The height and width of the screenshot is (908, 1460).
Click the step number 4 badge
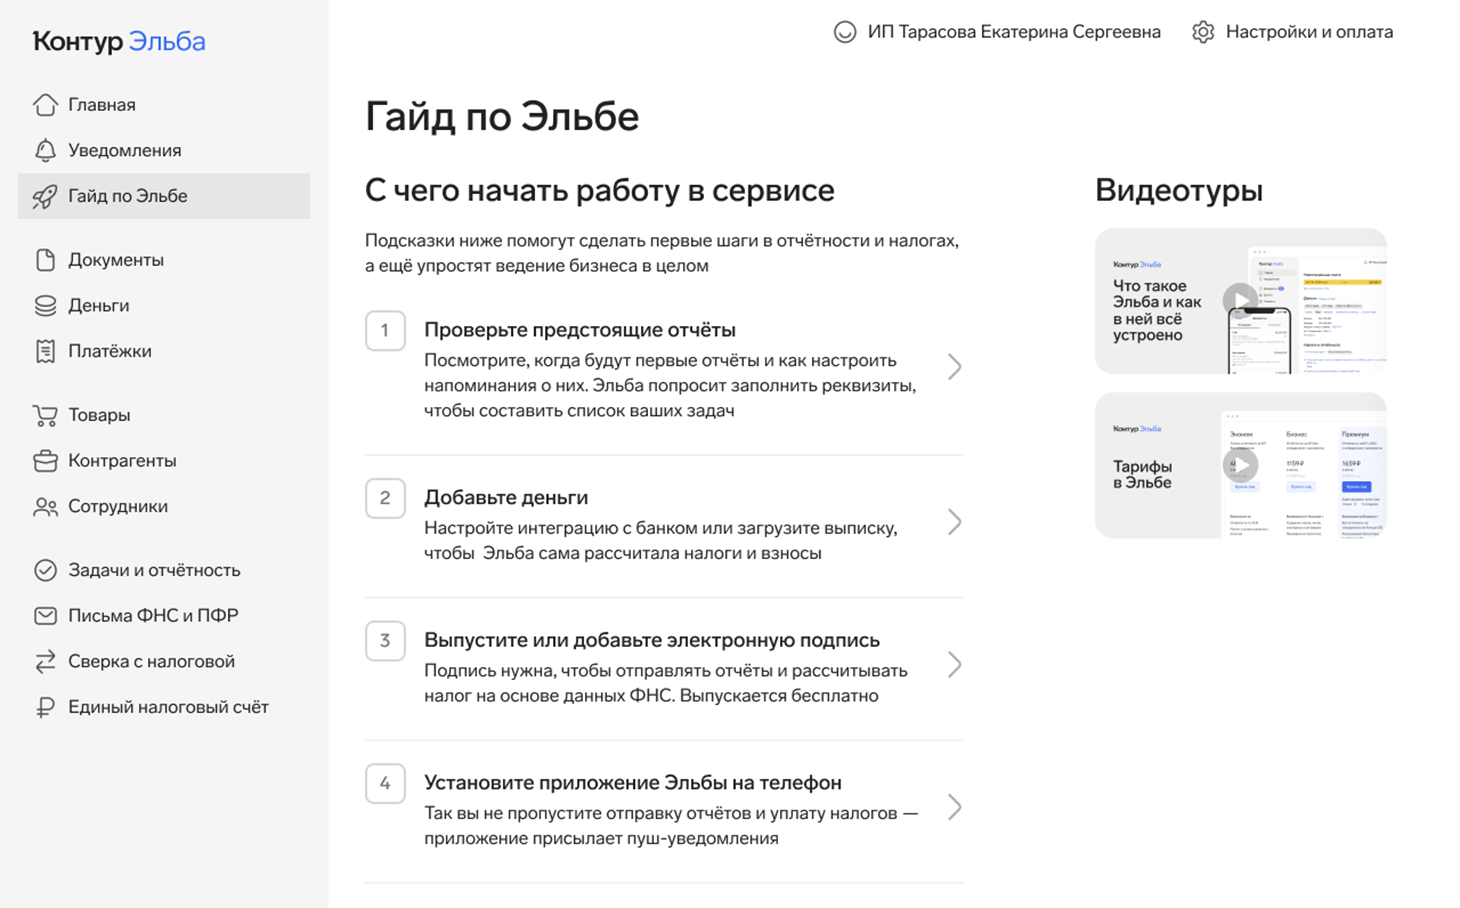385,784
